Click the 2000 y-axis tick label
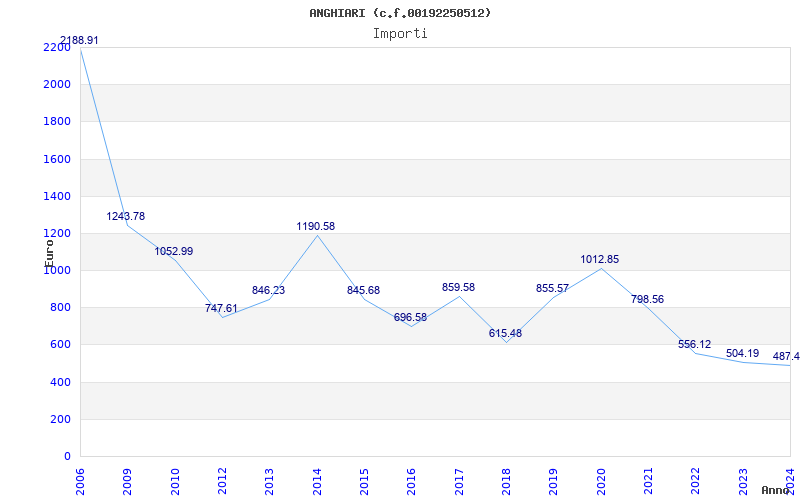800x500 pixels. (x=57, y=85)
